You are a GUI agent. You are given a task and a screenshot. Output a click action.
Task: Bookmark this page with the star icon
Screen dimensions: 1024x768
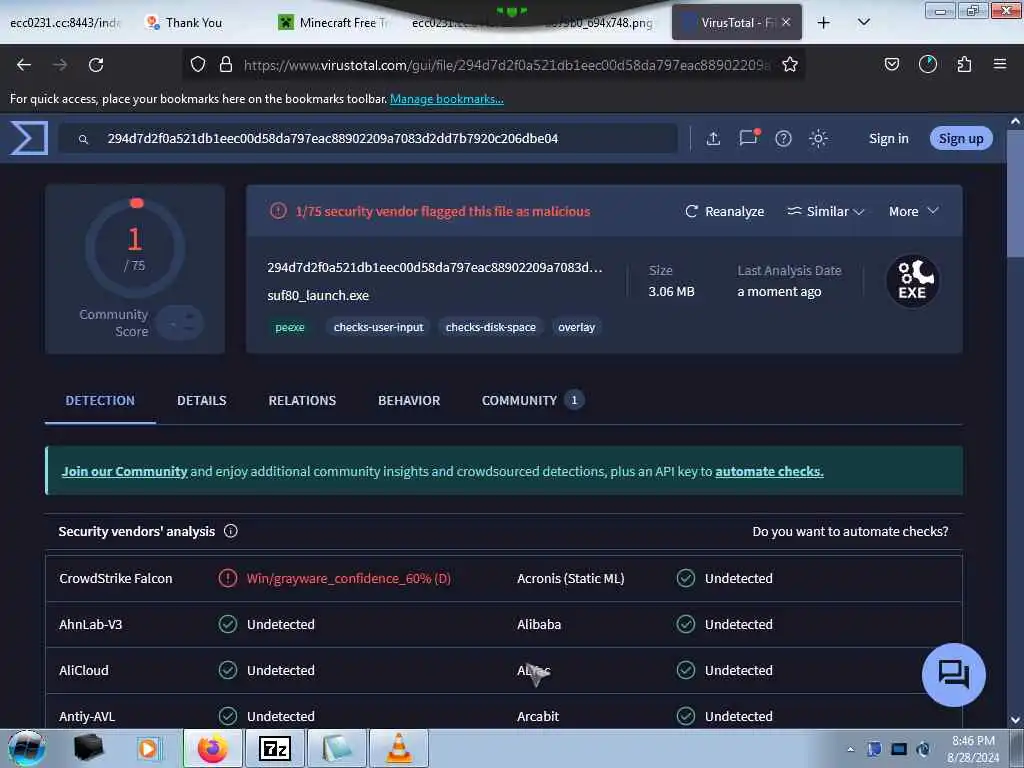coord(790,64)
